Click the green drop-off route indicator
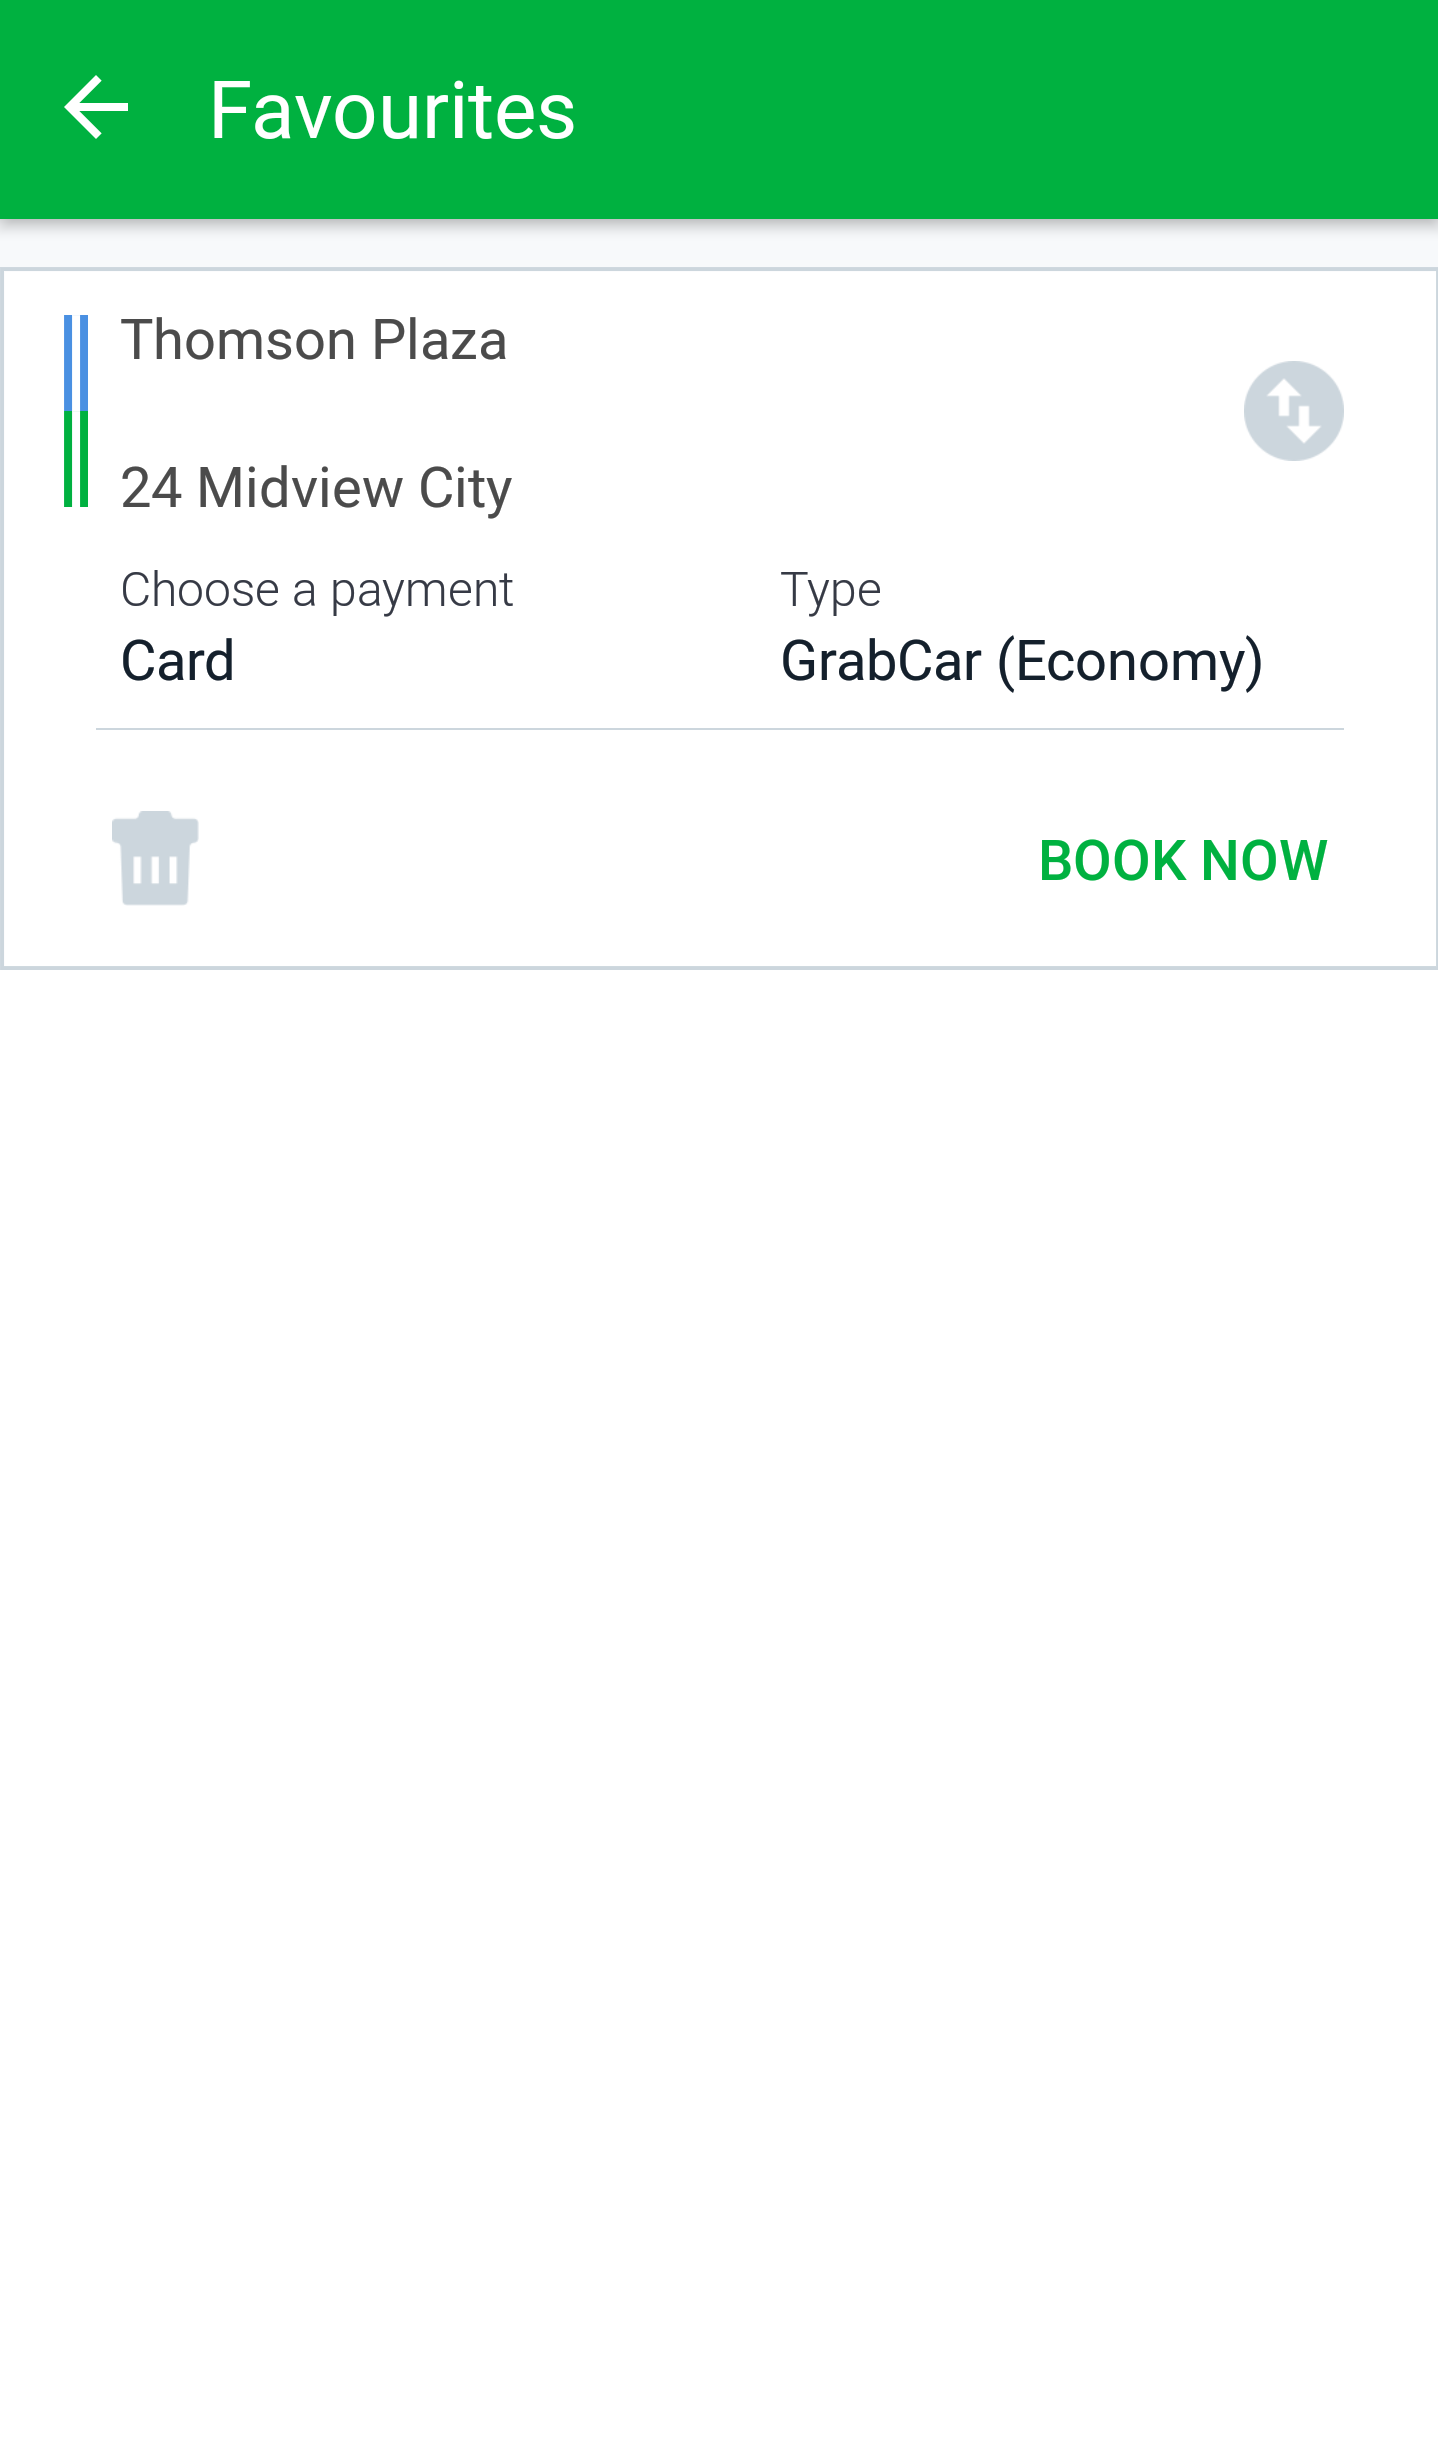This screenshot has height=2459, width=1438. (x=76, y=460)
